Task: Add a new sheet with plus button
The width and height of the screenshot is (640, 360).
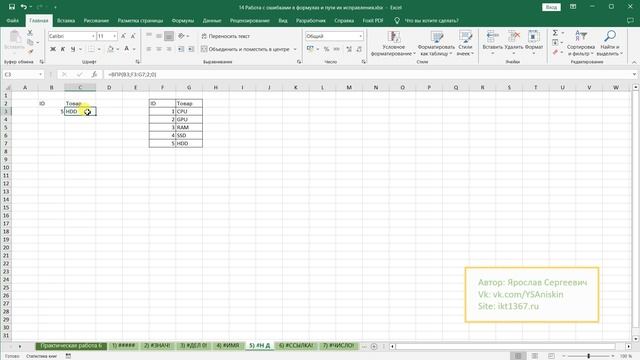Action: (374, 346)
